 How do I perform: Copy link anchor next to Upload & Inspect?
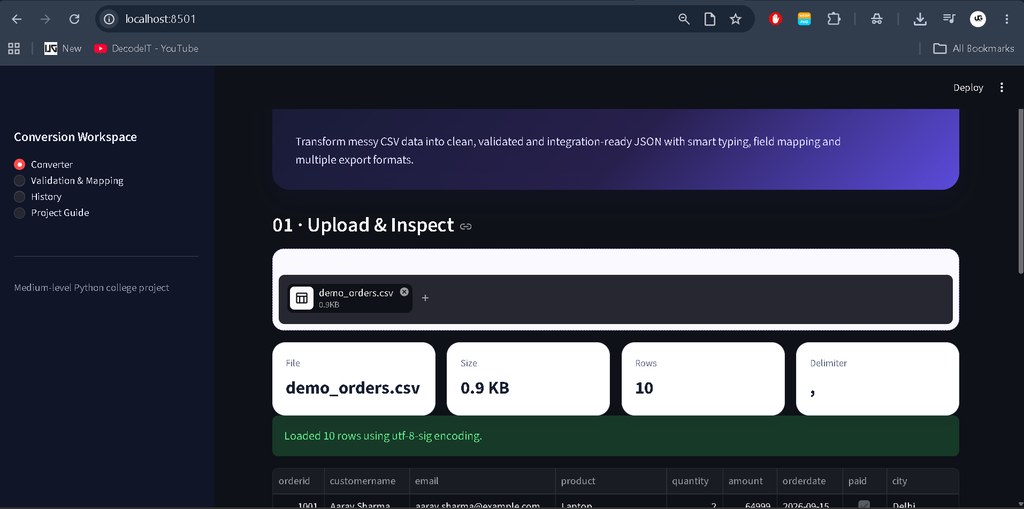(466, 227)
